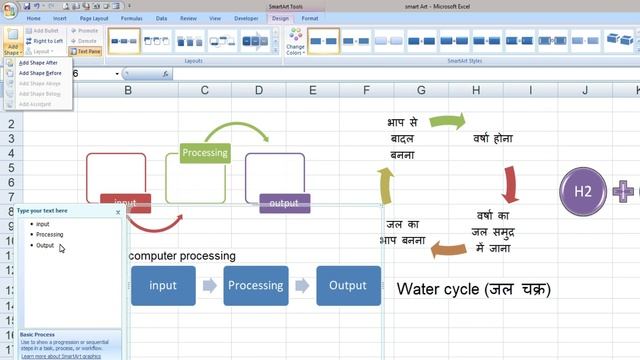Apply the third layout in Layouts gallery

tap(189, 41)
